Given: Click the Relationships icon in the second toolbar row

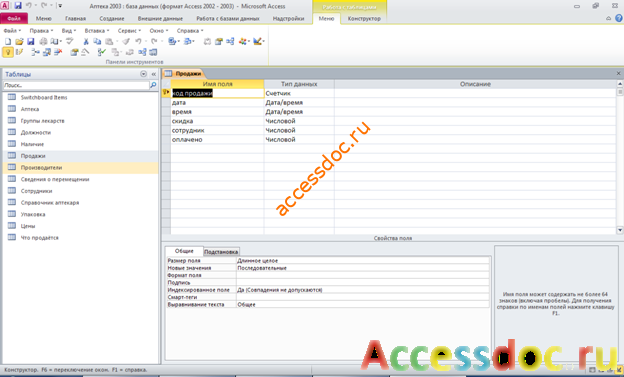Looking at the screenshot, I should [x=142, y=52].
